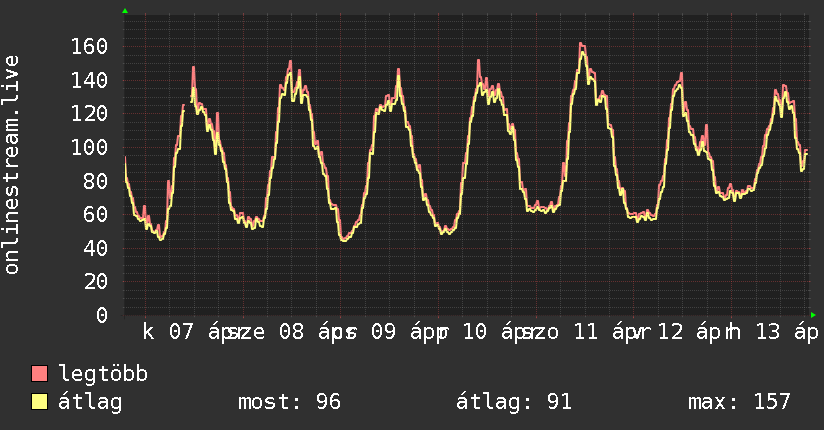Screen dimensions: 824x430
Task: Select the '07' date label on x-axis
Action: click(182, 332)
